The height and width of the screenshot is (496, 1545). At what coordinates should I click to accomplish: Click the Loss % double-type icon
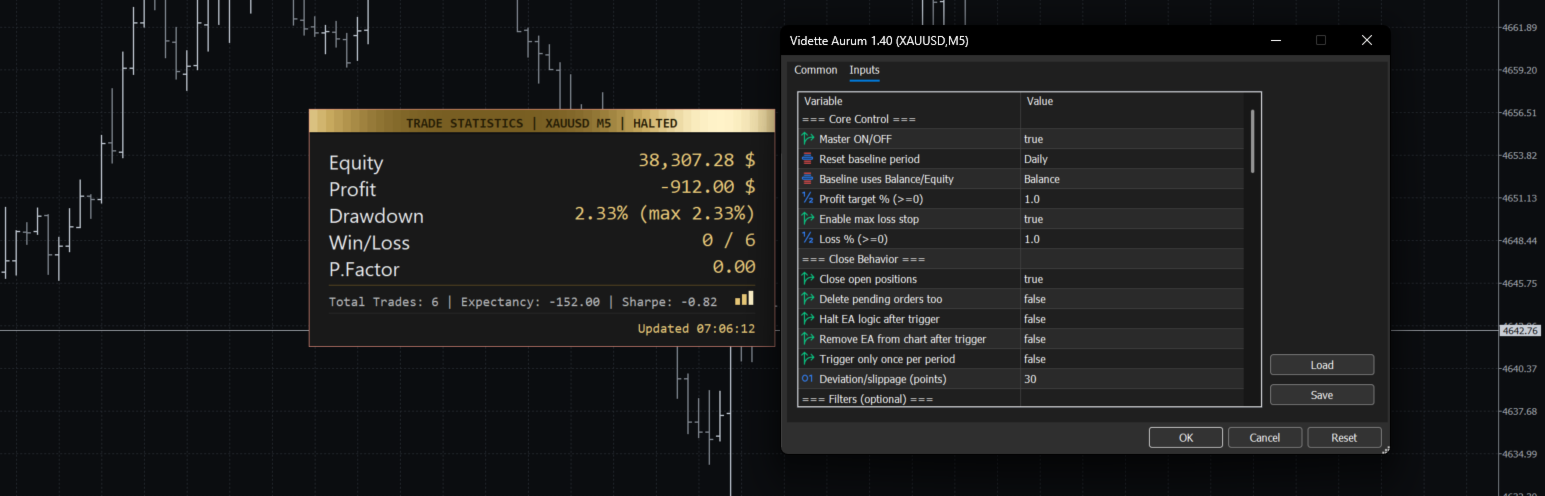coord(808,239)
